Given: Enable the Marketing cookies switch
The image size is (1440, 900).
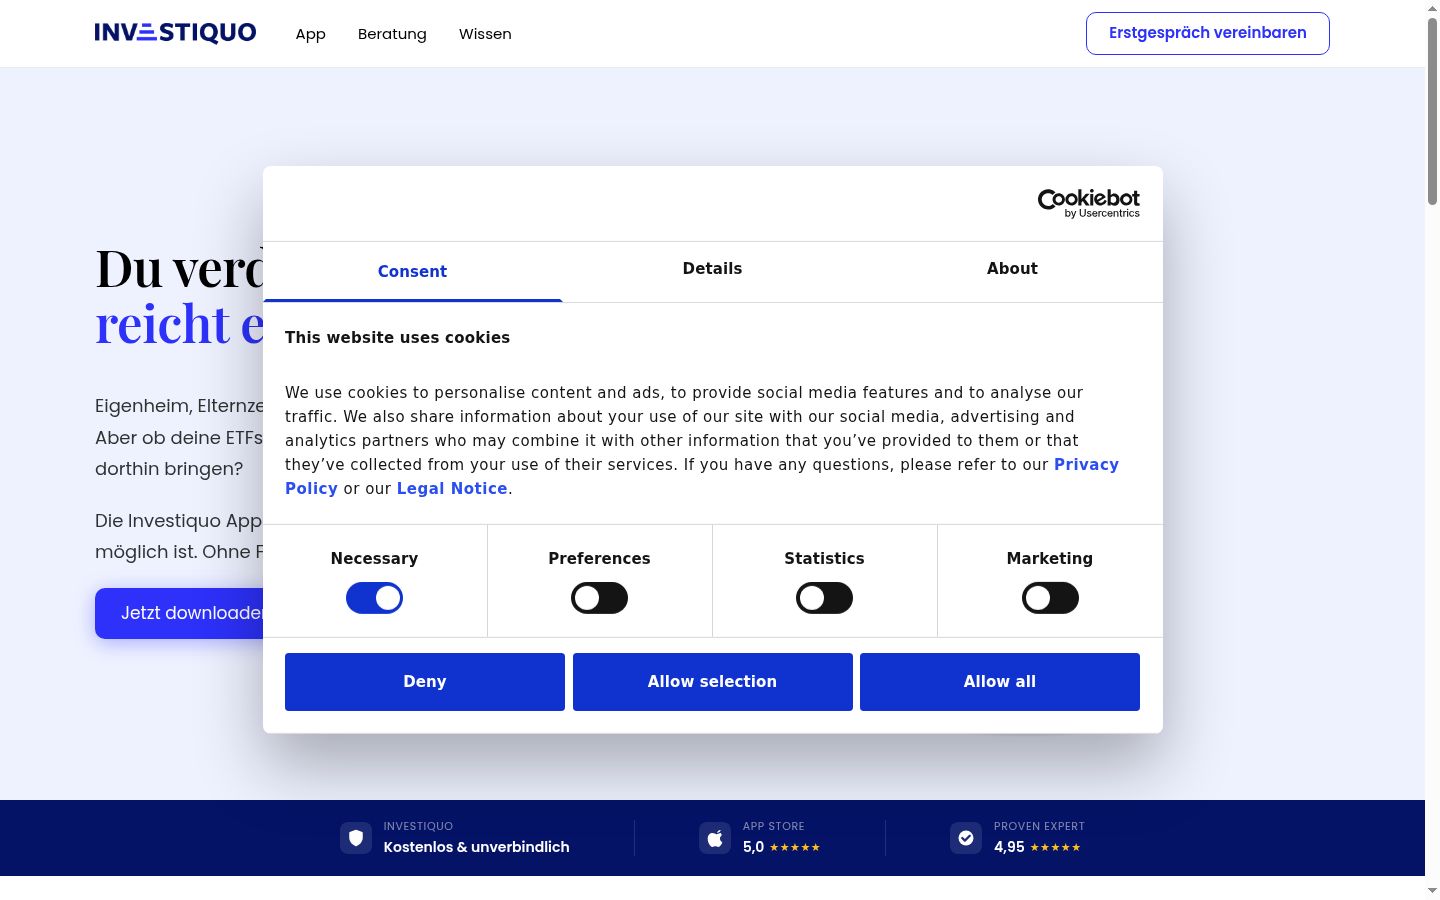Looking at the screenshot, I should click(1050, 598).
